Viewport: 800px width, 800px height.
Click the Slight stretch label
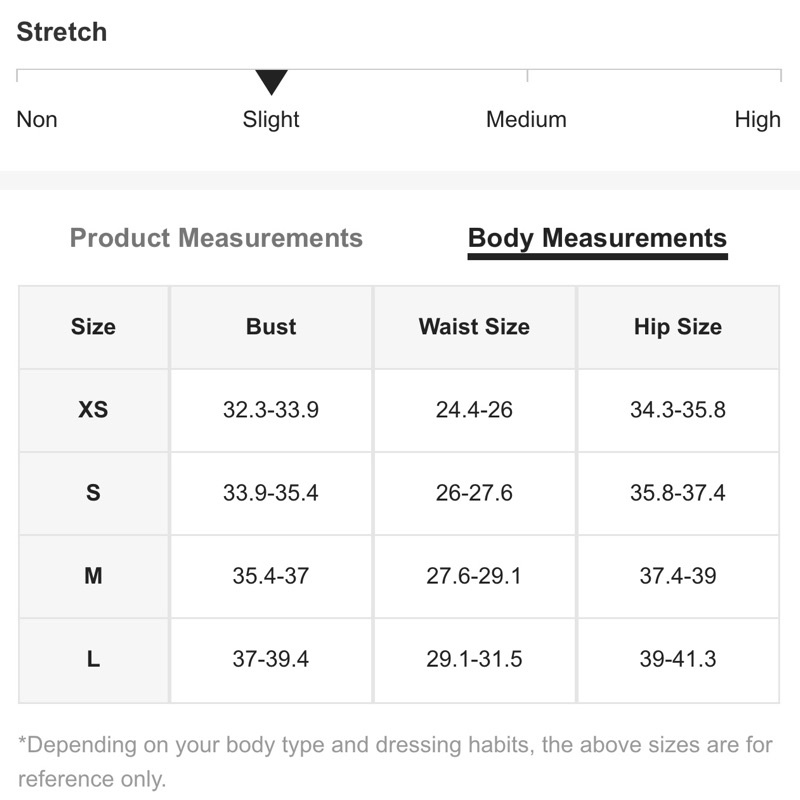pos(271,120)
